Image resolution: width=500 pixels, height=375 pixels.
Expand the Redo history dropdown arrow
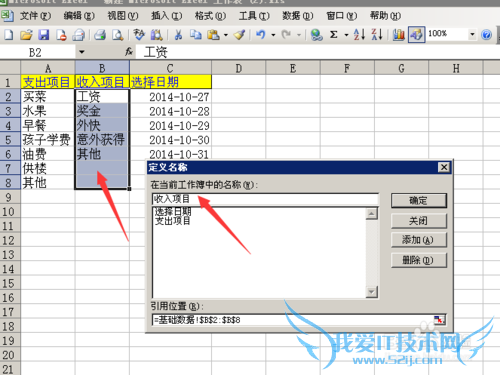(299, 35)
